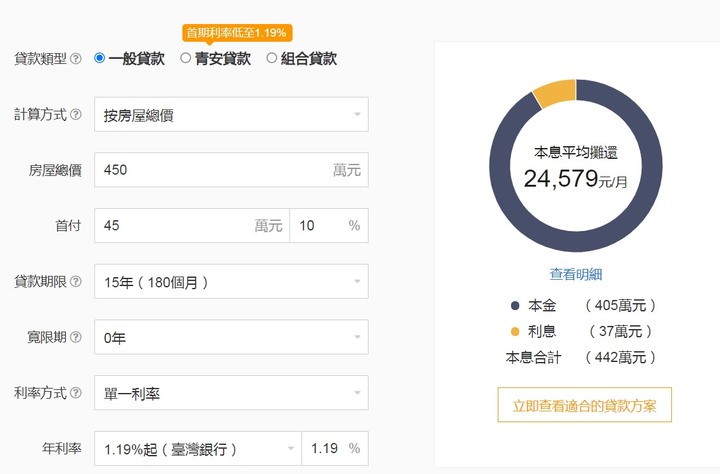Open the 貸款期限 15年 dropdown
The width and height of the screenshot is (720, 474).
(231, 282)
